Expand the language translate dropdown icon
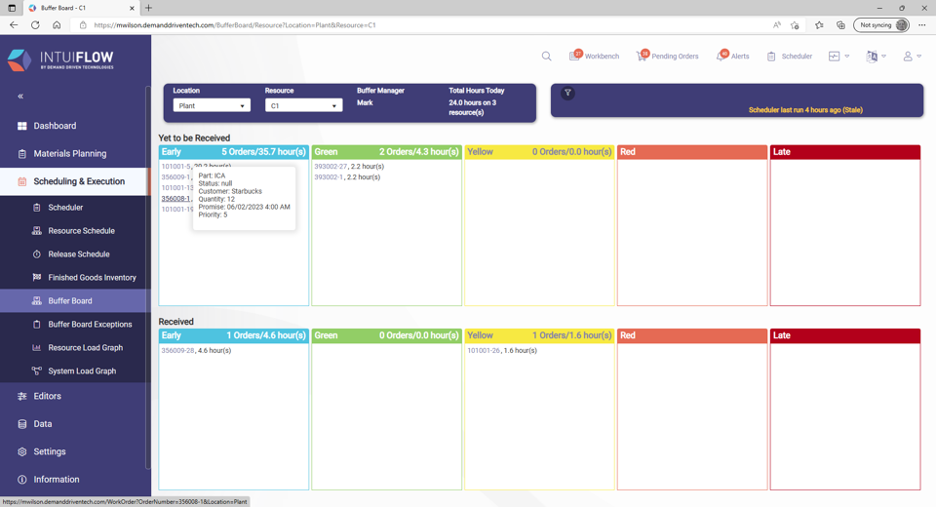The image size is (936, 508). click(876, 56)
